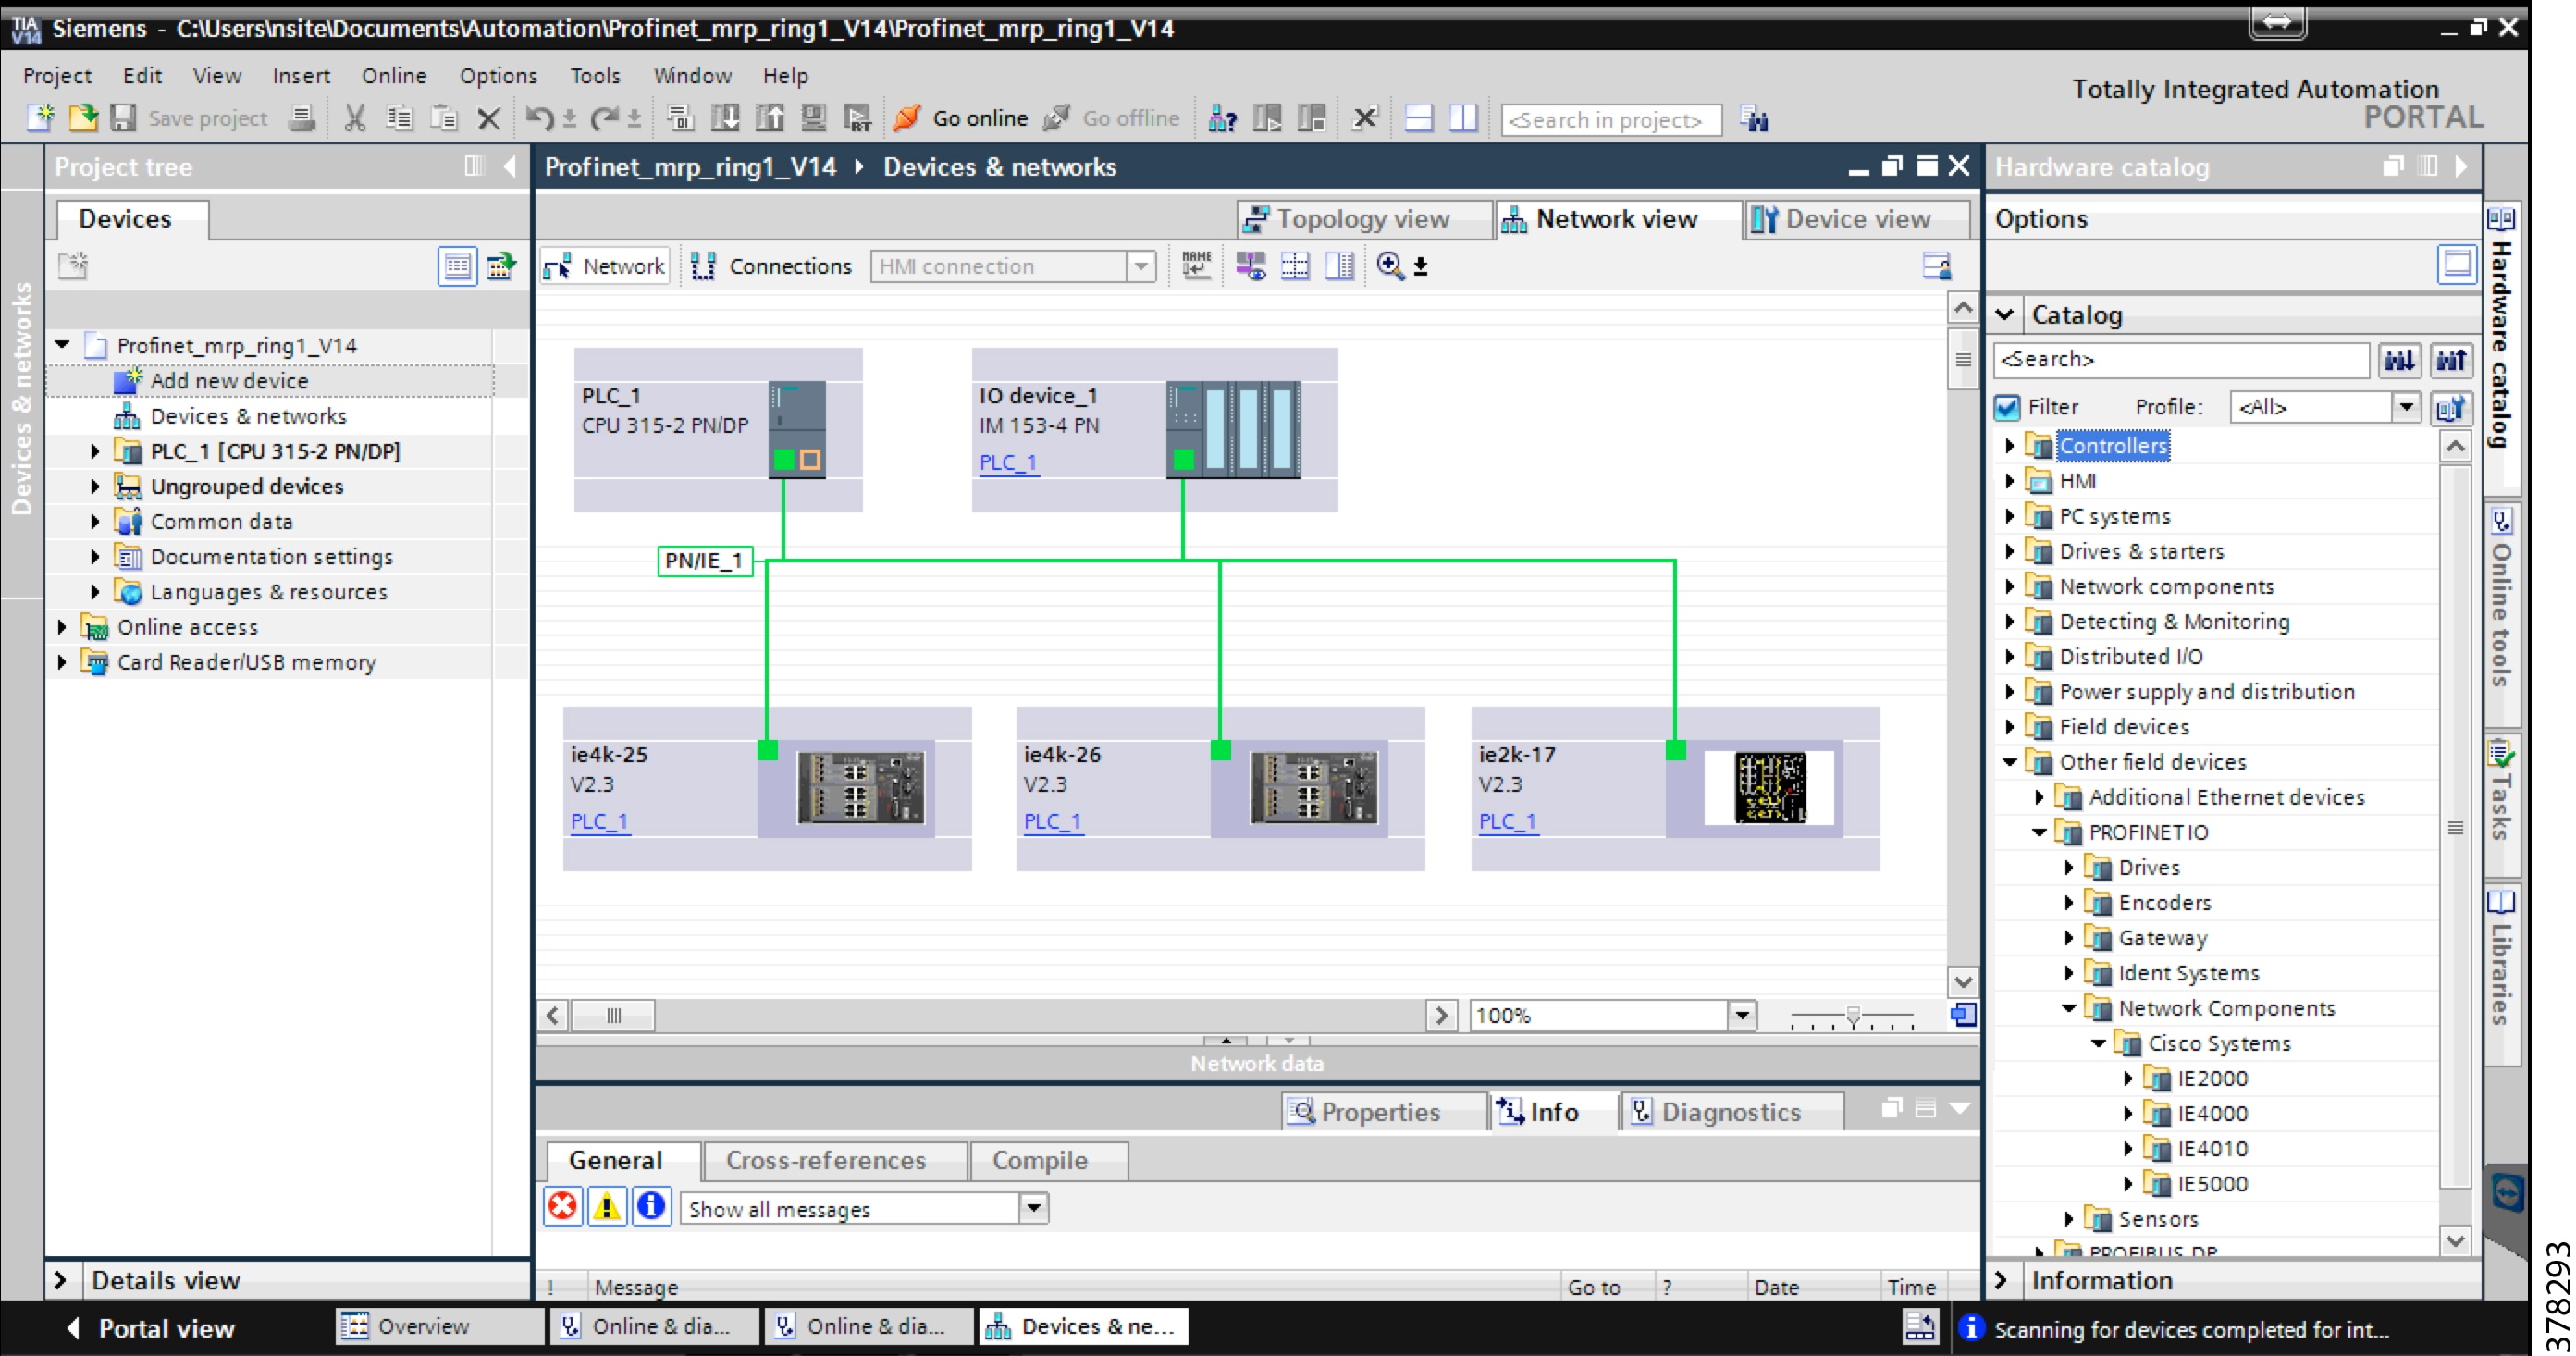
Task: Expand the Controllers catalog folder
Action: pyautogui.click(x=2009, y=446)
